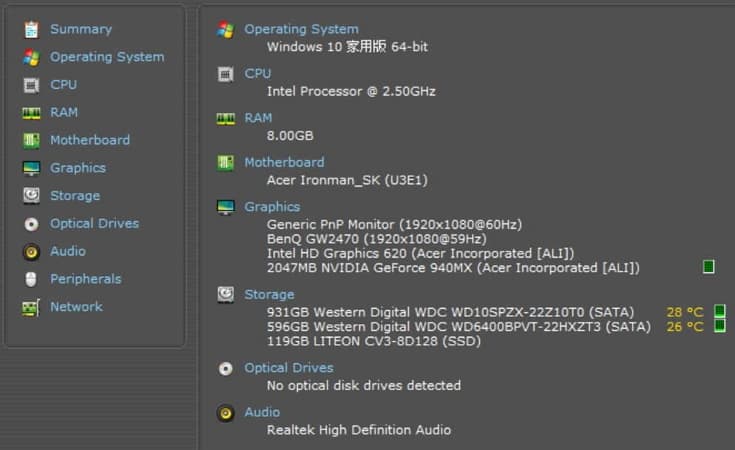Click the '26 °C' drive temperature
This screenshot has width=735, height=450.
click(685, 327)
